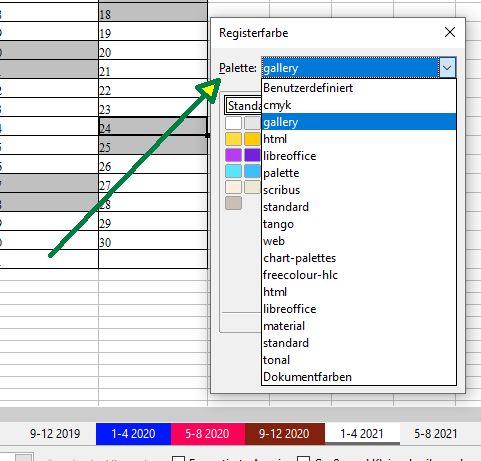Screen dimensions: 481x461
Task: Pick html entry directly below gallery
Action: [359, 139]
